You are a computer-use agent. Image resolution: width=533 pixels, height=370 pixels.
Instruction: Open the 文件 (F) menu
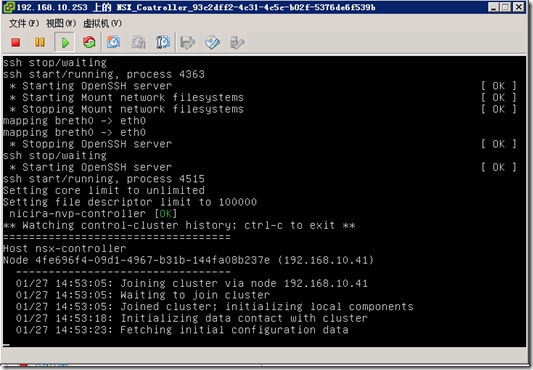(x=24, y=23)
